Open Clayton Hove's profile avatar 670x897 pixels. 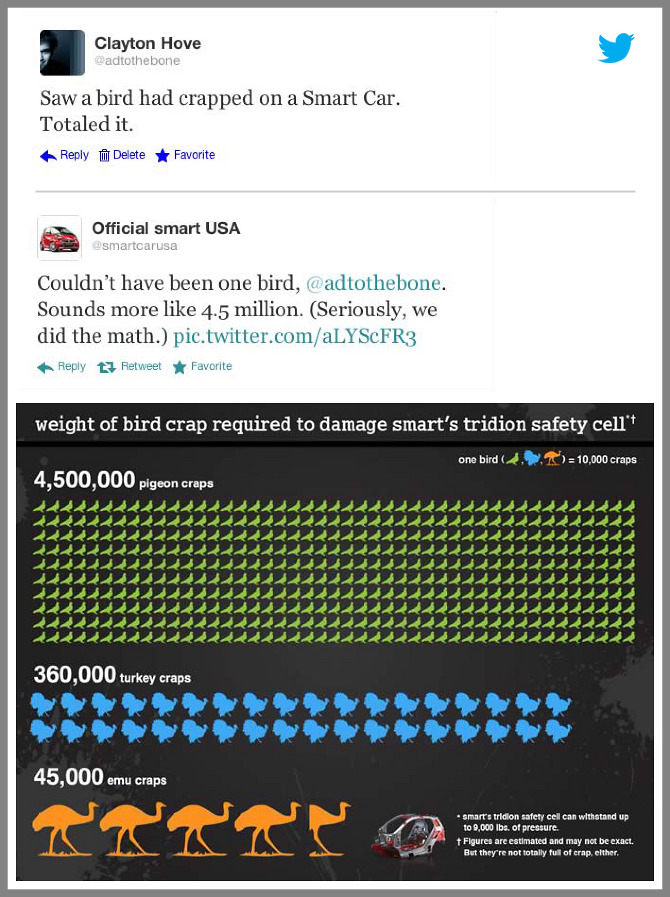[62, 53]
